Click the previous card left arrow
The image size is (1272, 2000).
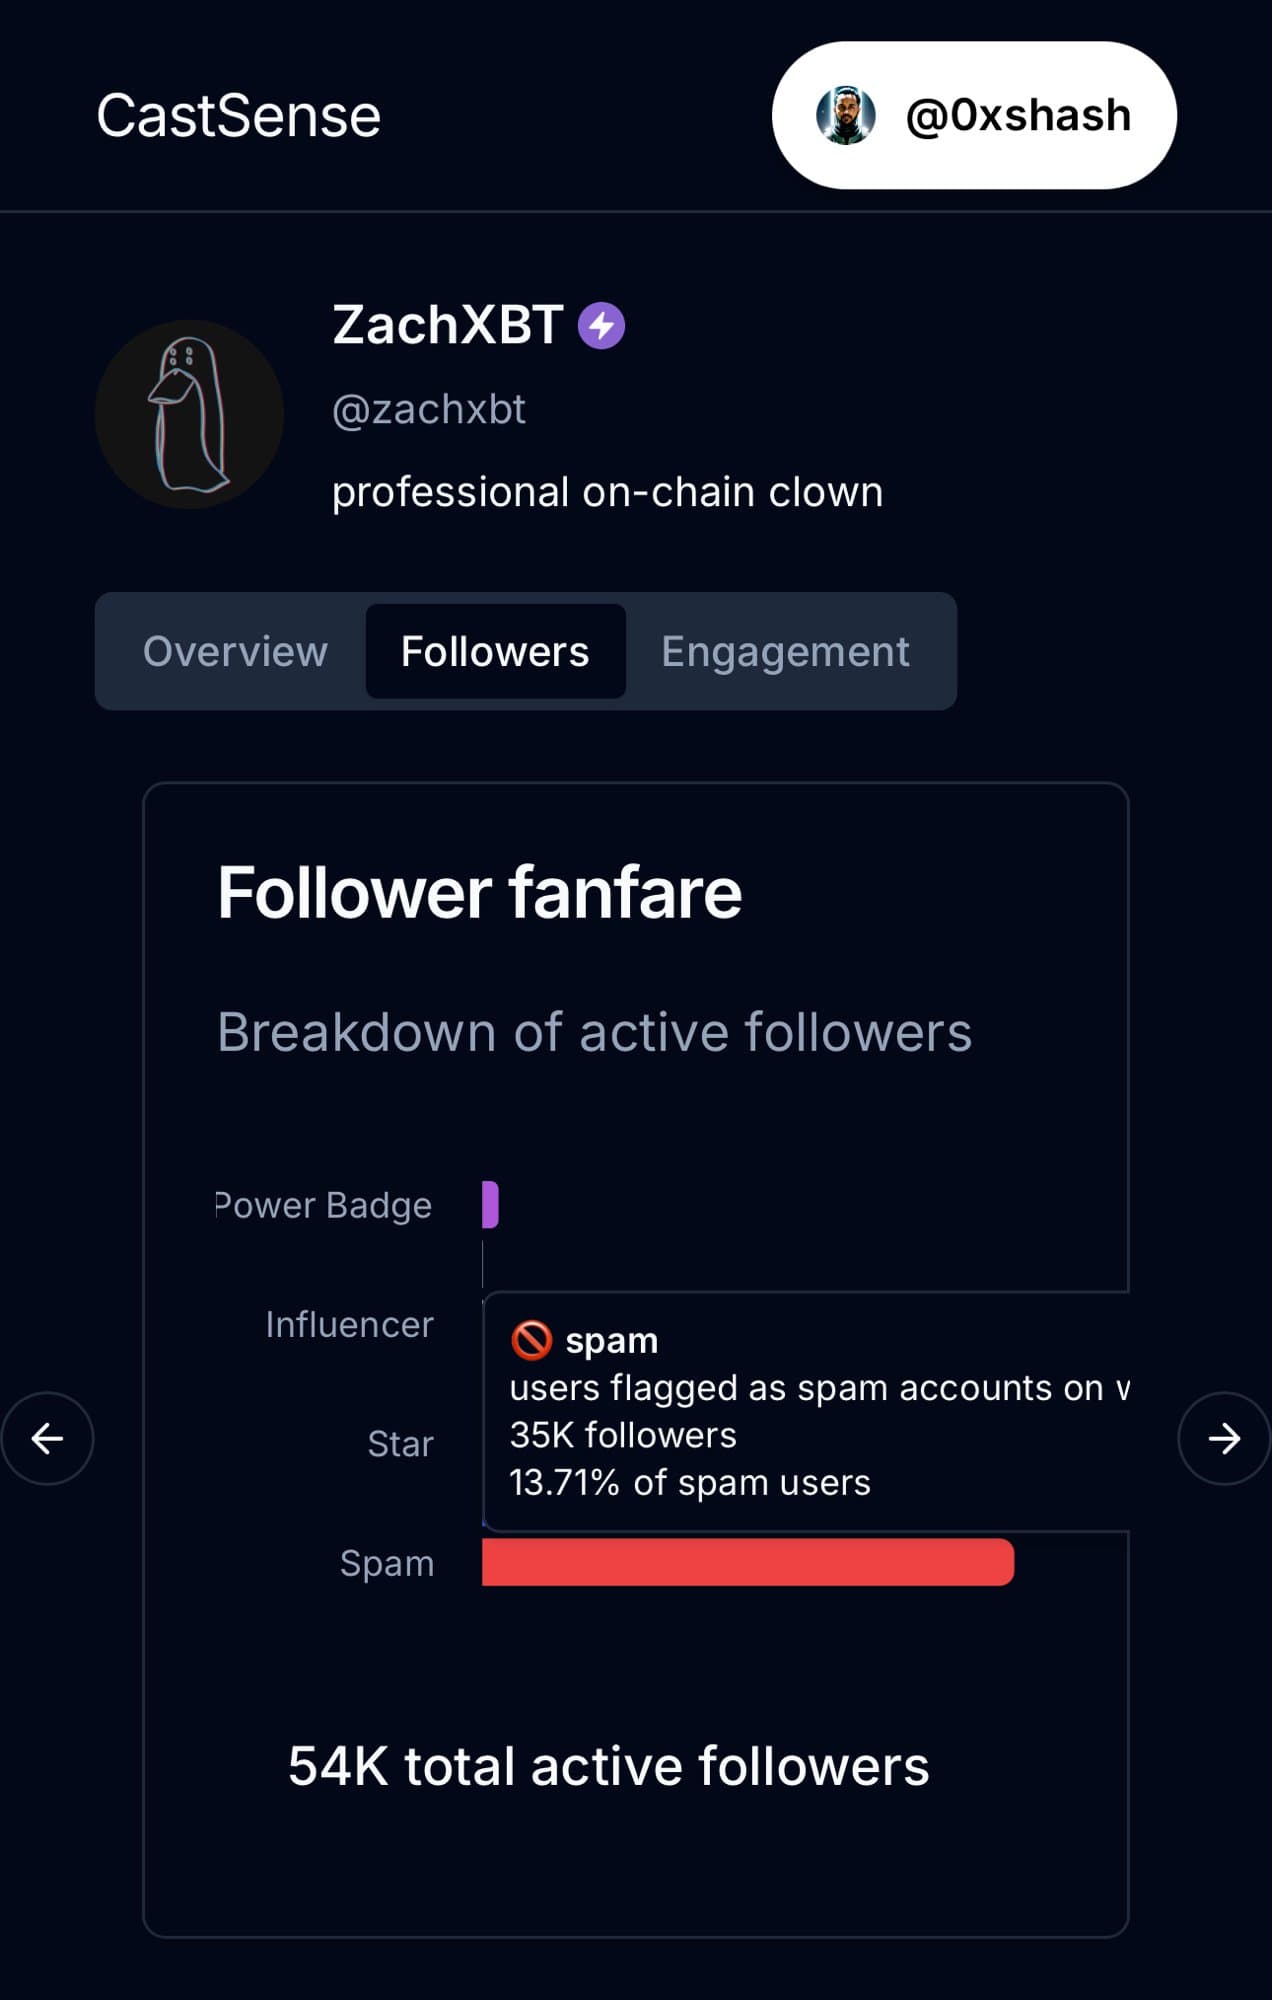tap(47, 1438)
